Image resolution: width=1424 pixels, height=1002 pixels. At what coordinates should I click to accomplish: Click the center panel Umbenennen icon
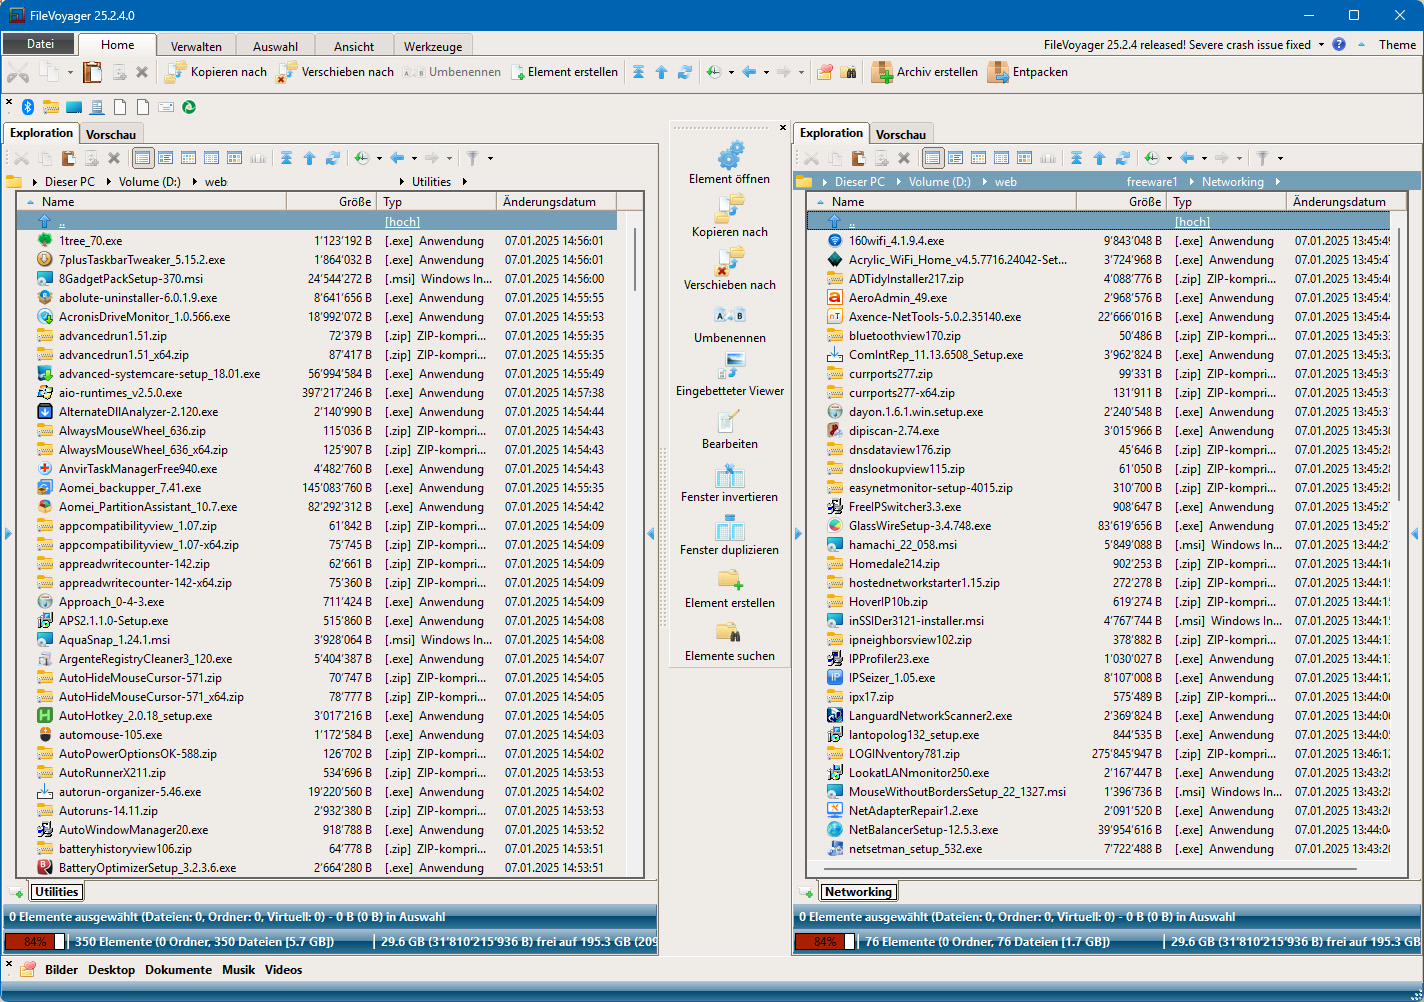pyautogui.click(x=730, y=315)
